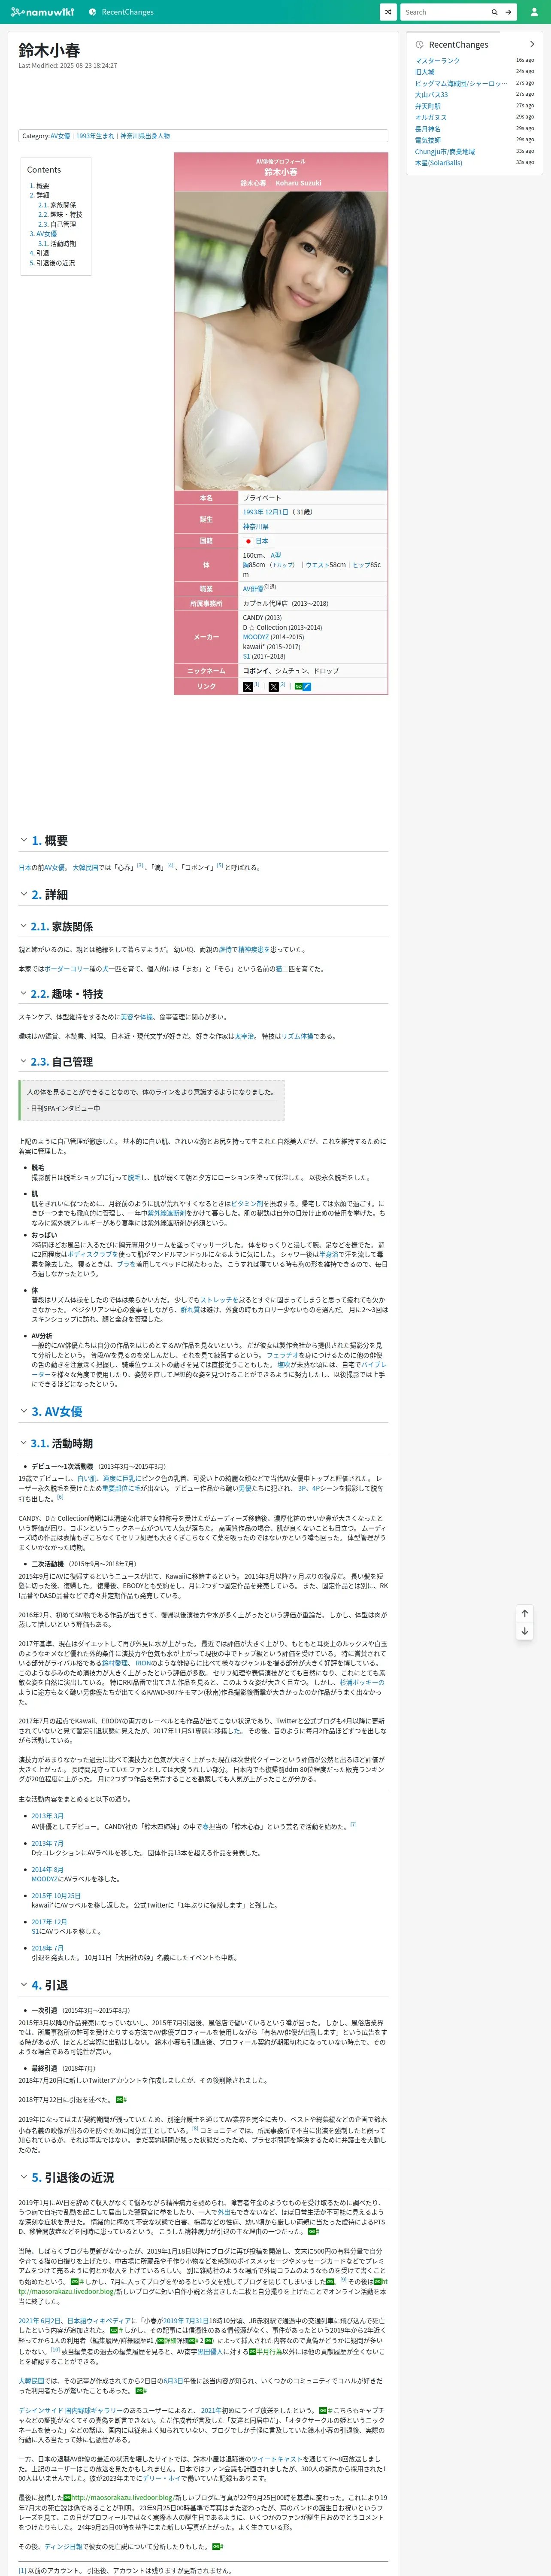The image size is (551, 2576).
Task: Jump to 5. 引退後の近況 in Contents
Action: click(51, 263)
